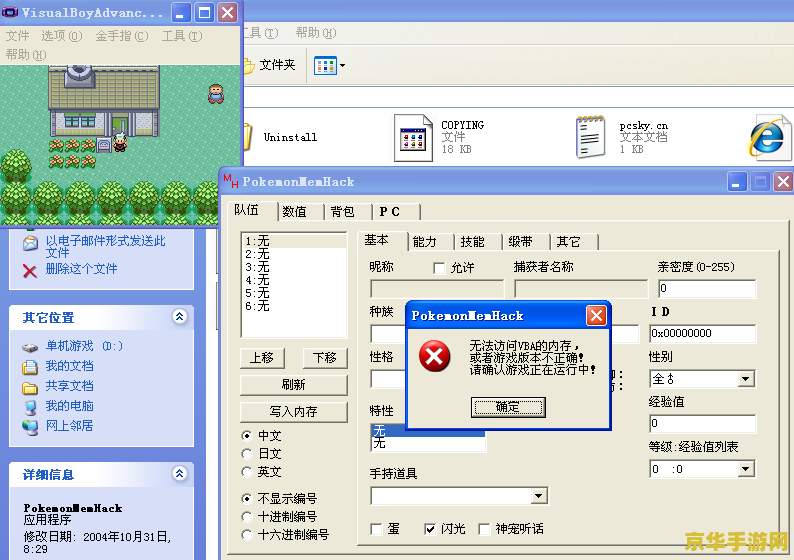Click the 写入内存 button
794x560 pixels.
(294, 412)
